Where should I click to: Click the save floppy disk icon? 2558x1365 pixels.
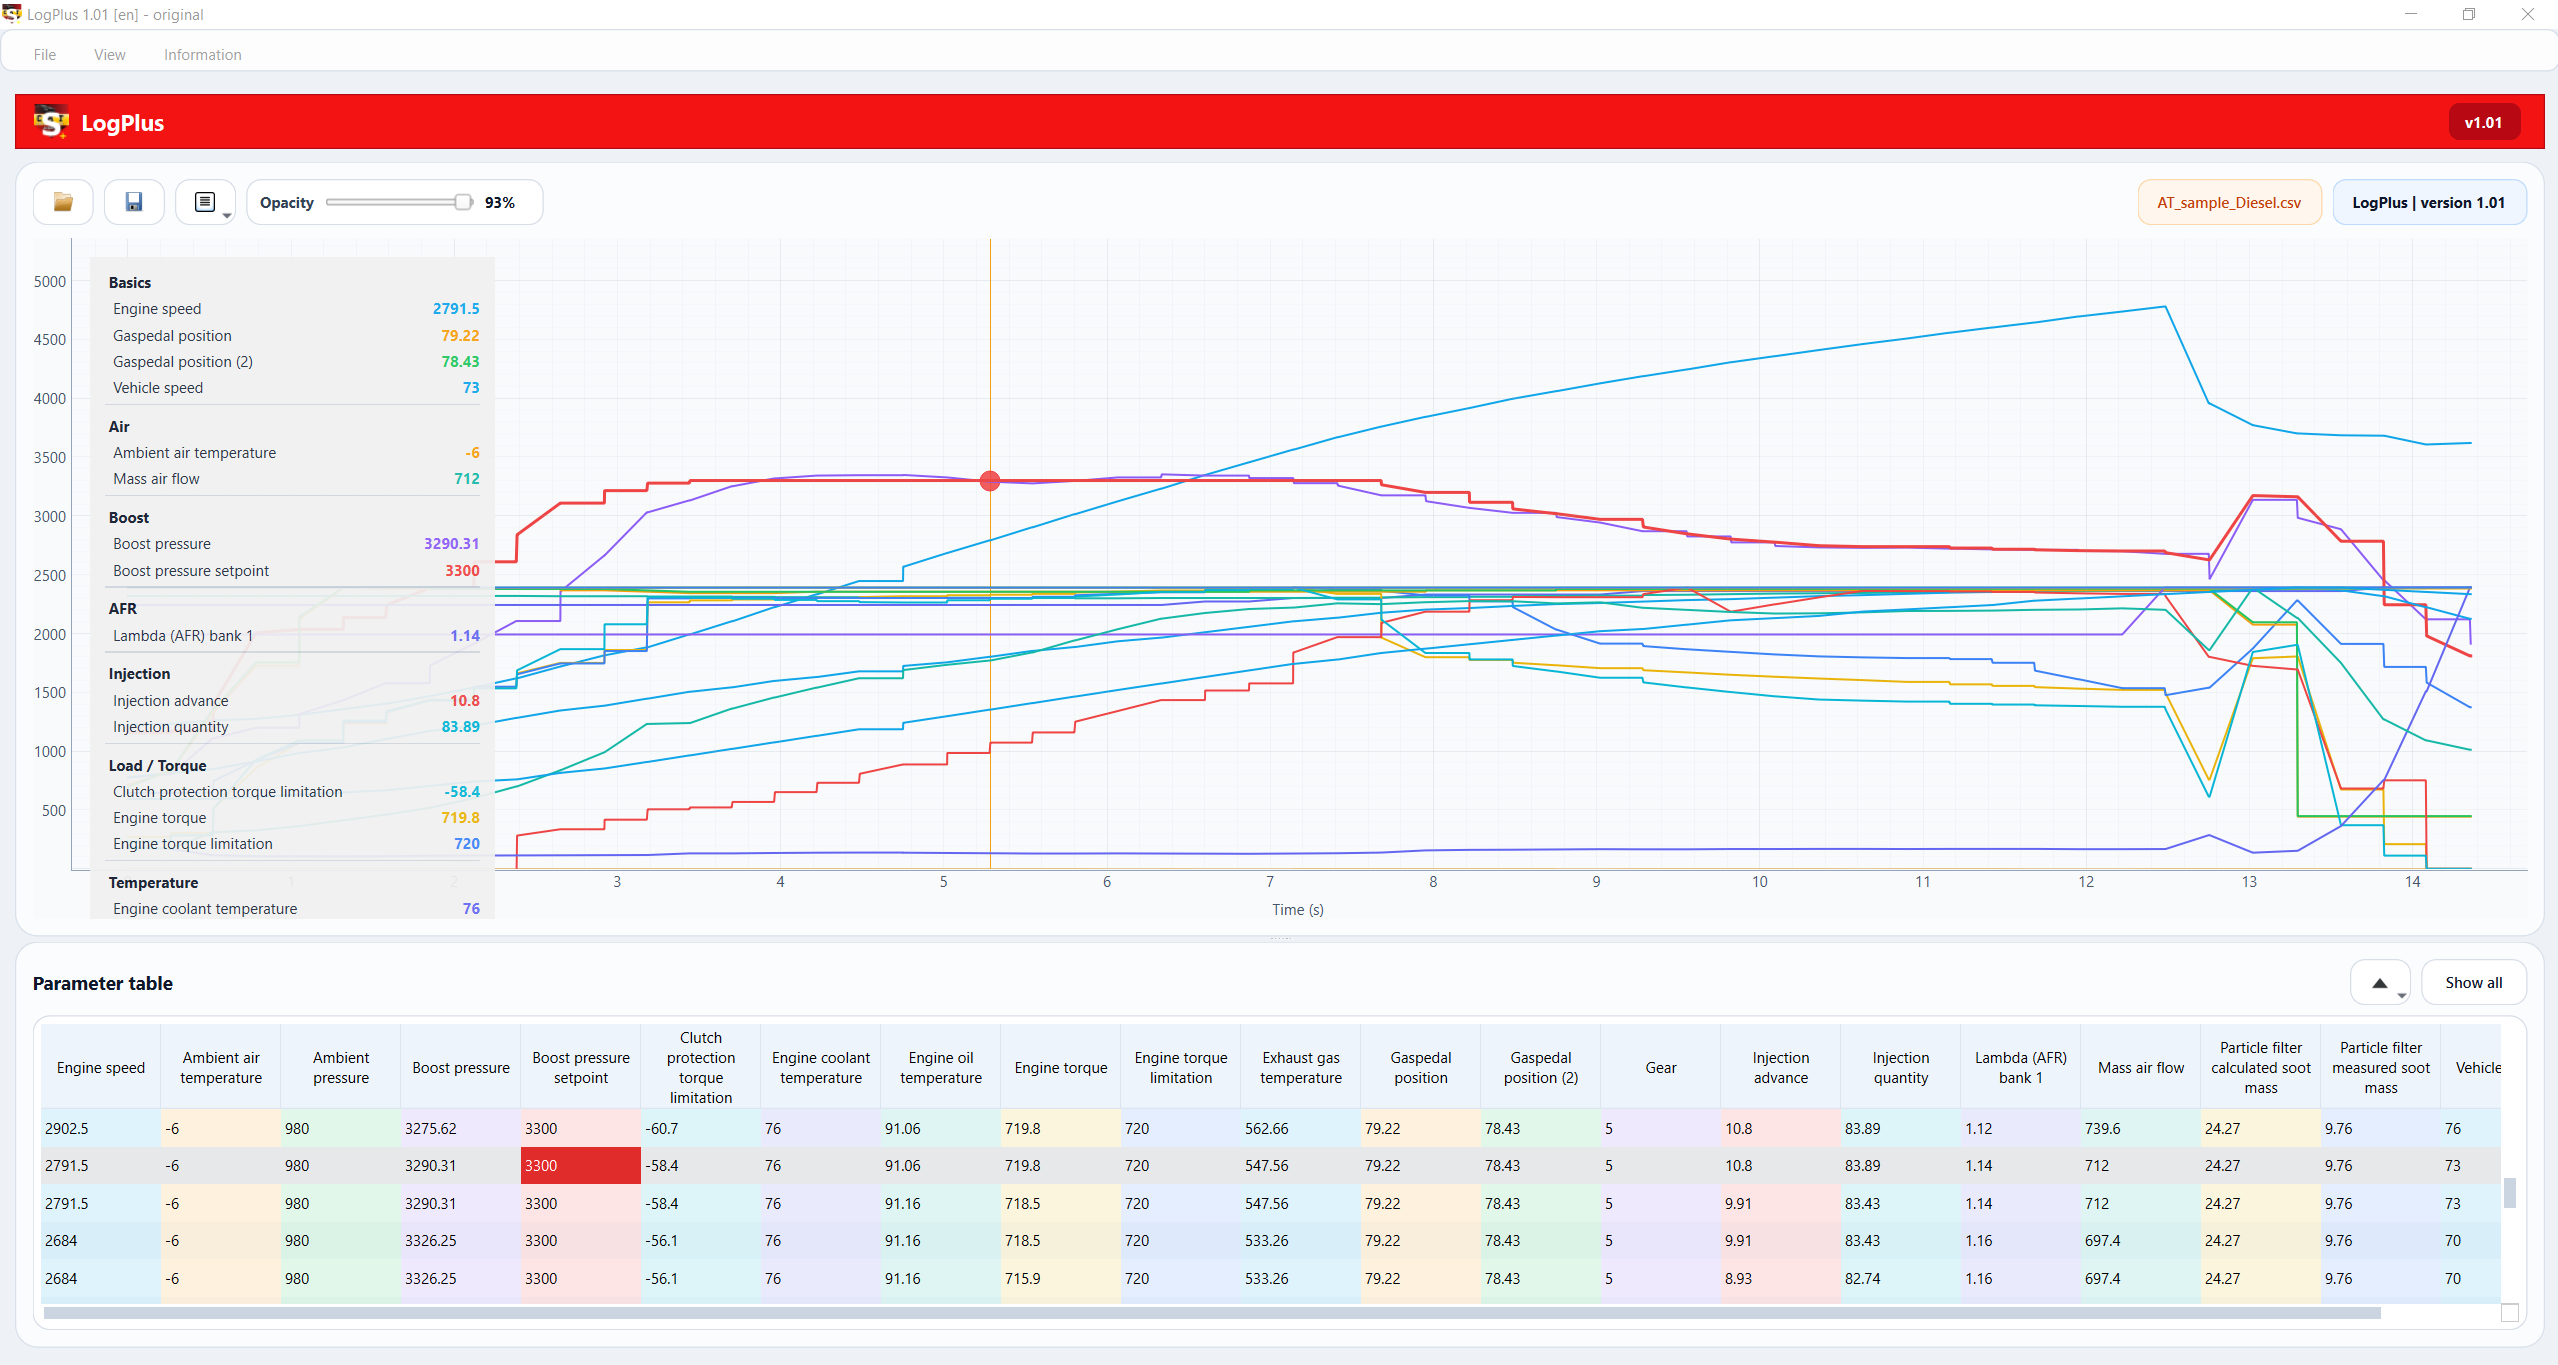click(134, 202)
